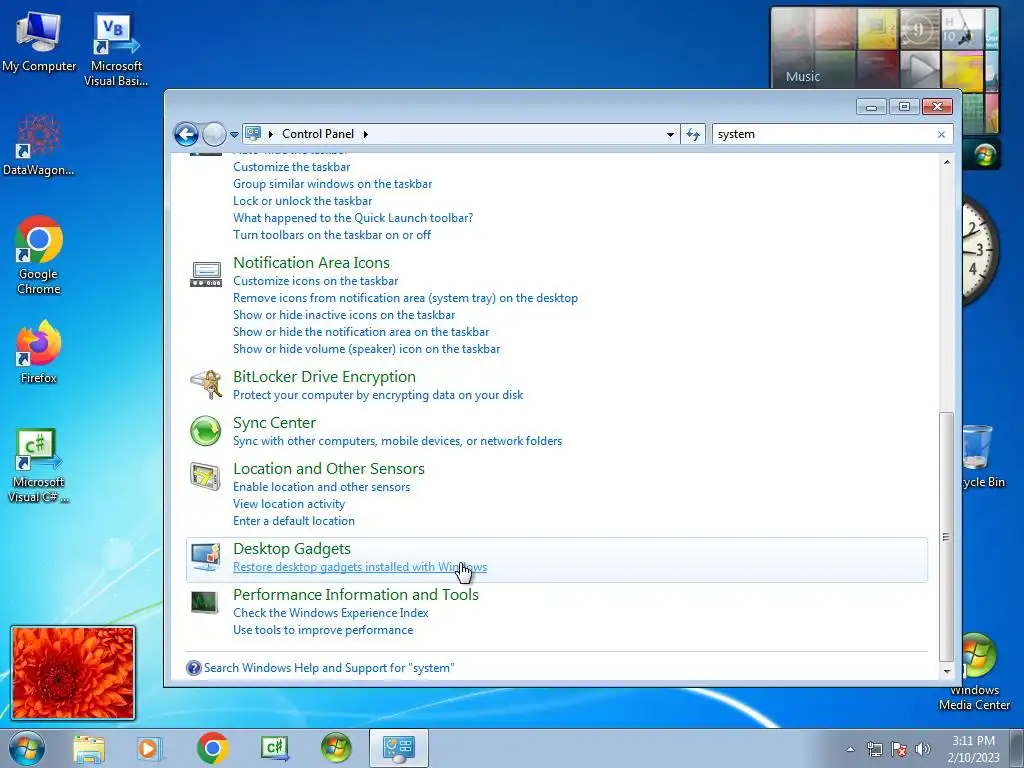Select the Google Chrome desktop shortcut
This screenshot has height=768, width=1024.
click(x=39, y=255)
